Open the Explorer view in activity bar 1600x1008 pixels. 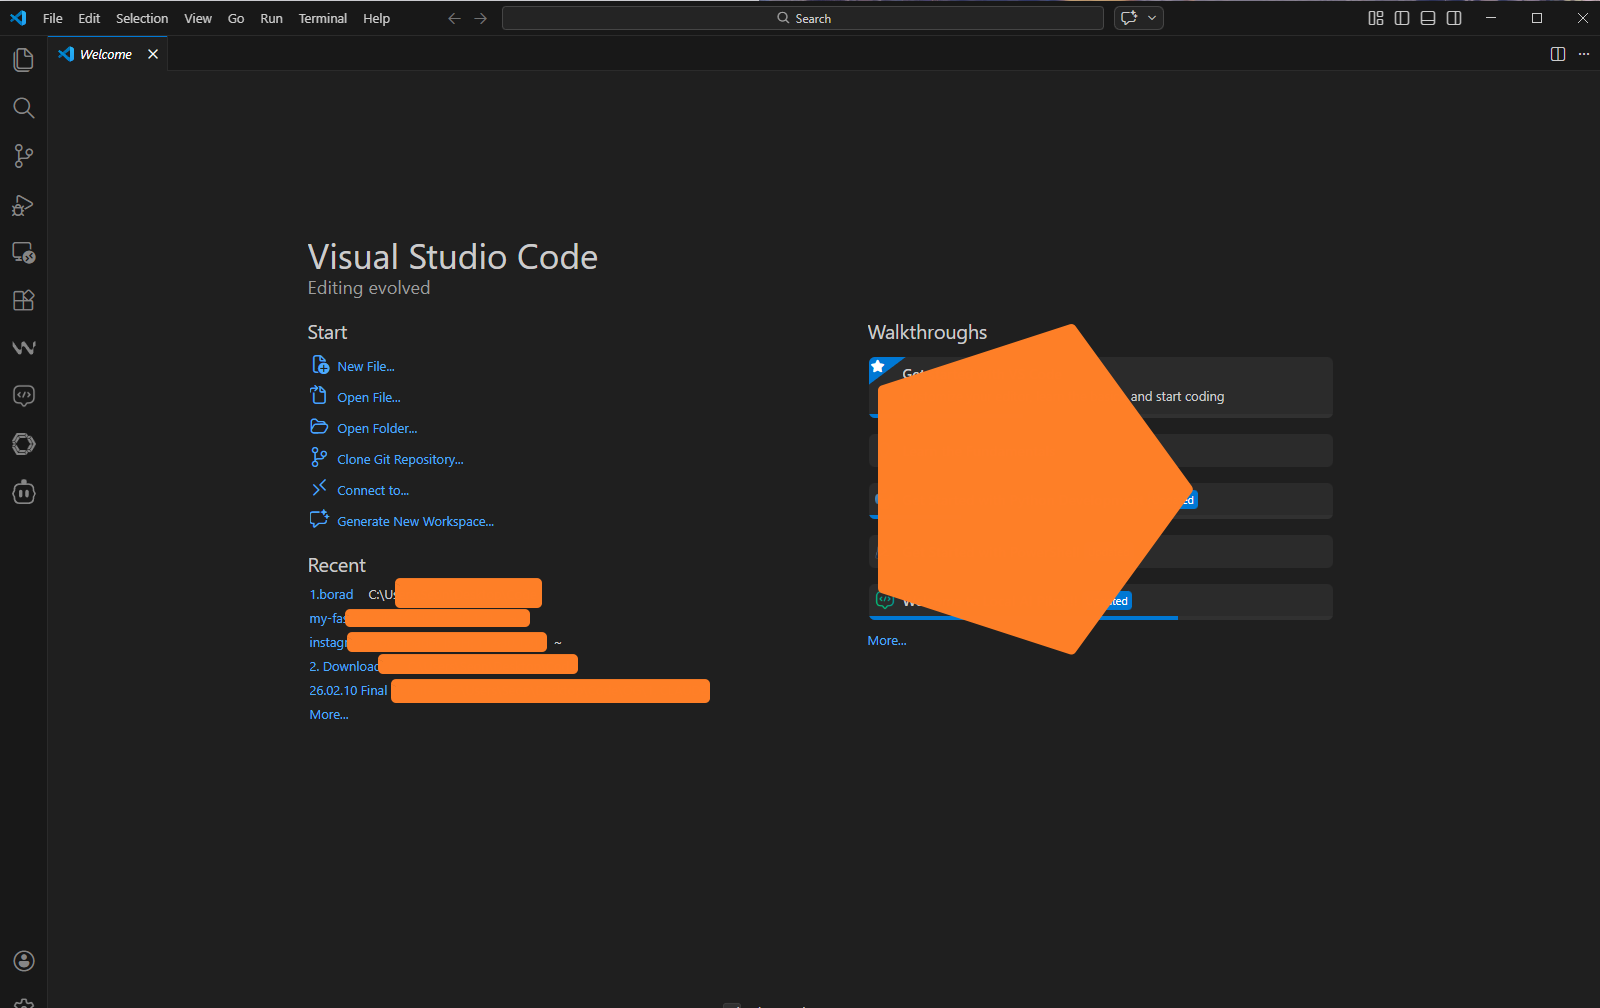coord(23,60)
